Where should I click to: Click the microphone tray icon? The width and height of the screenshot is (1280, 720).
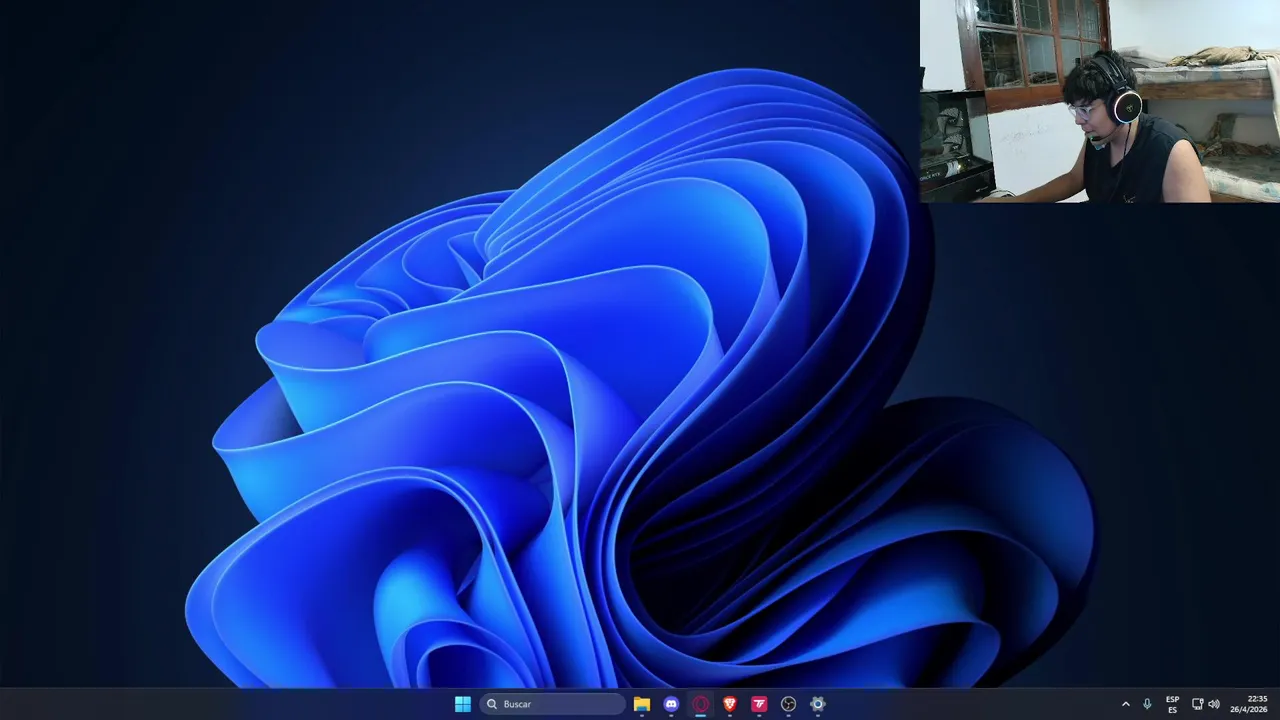tap(1147, 704)
